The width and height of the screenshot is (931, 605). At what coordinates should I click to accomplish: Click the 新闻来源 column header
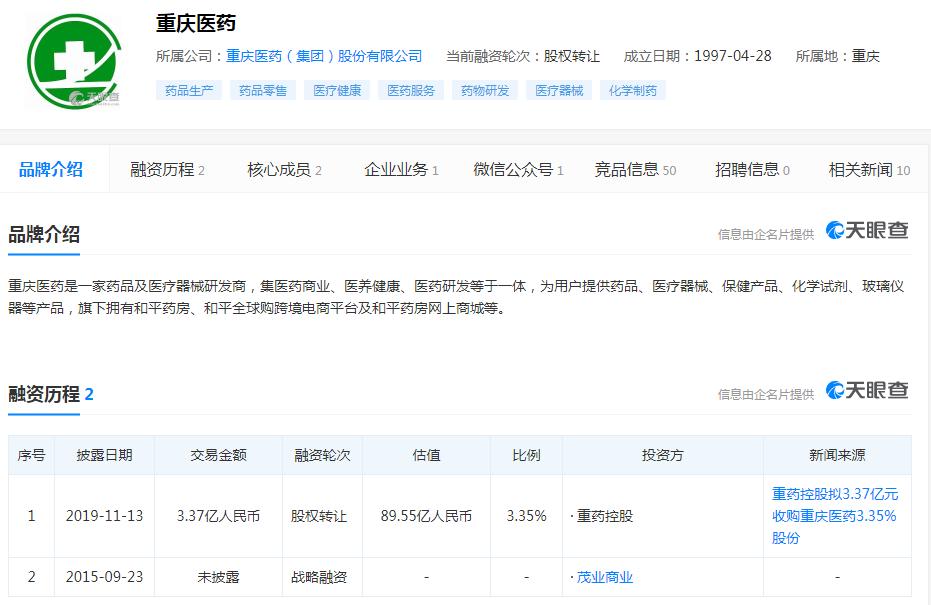tap(837, 455)
